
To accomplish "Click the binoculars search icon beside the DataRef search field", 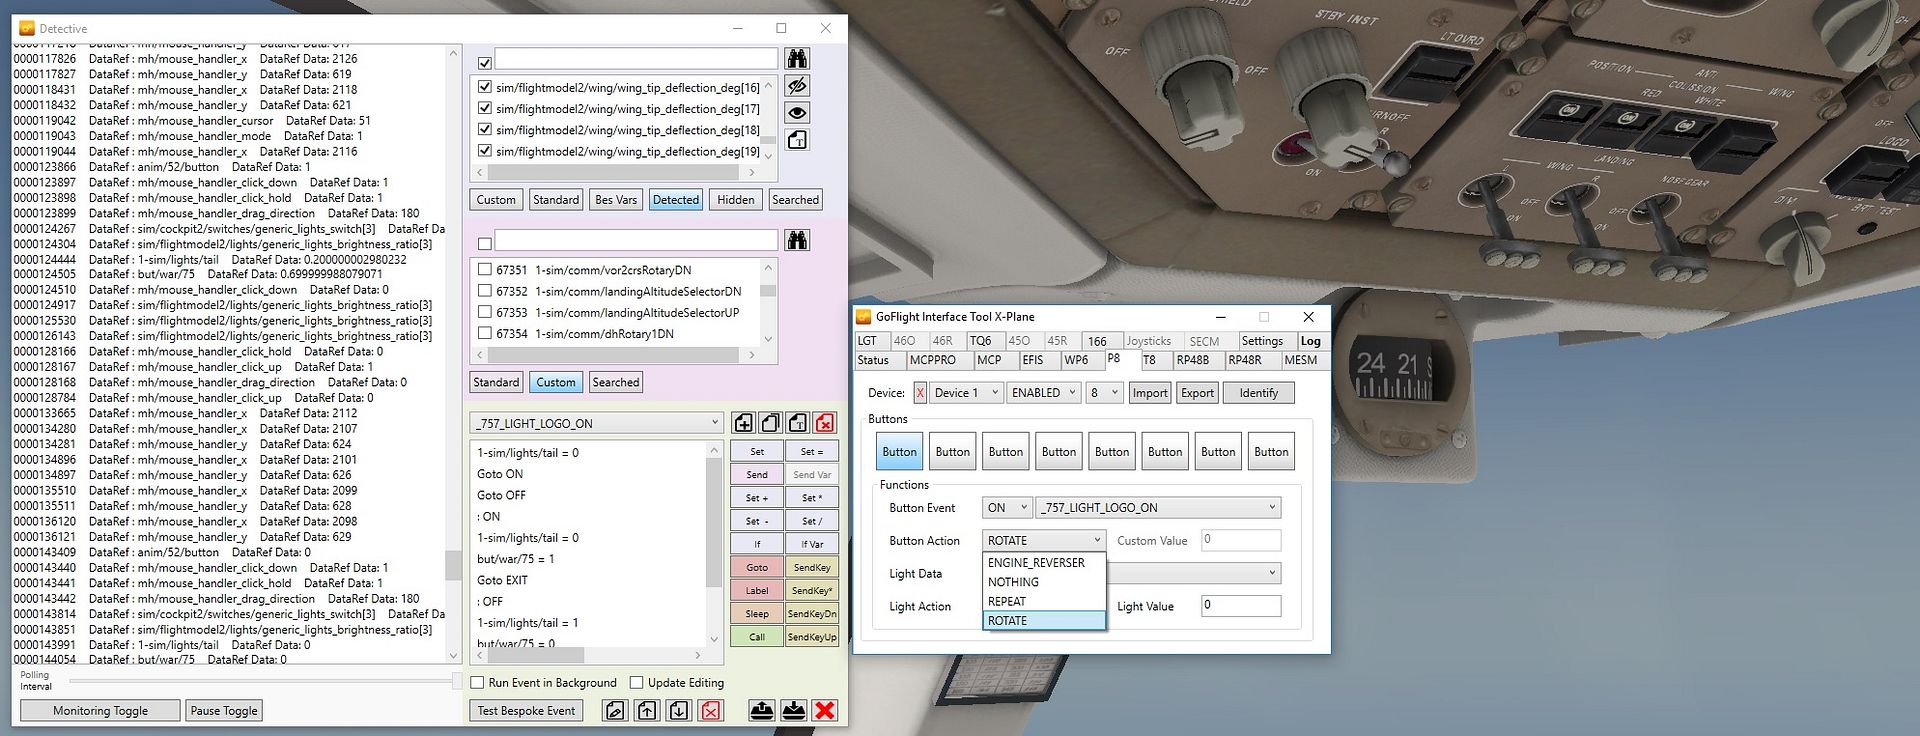I will (797, 58).
